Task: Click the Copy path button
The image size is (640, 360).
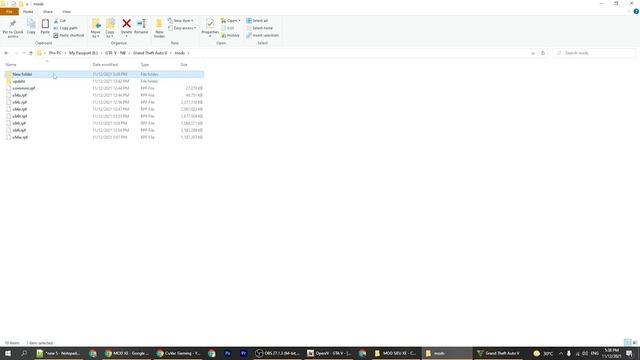Action: [x=65, y=28]
